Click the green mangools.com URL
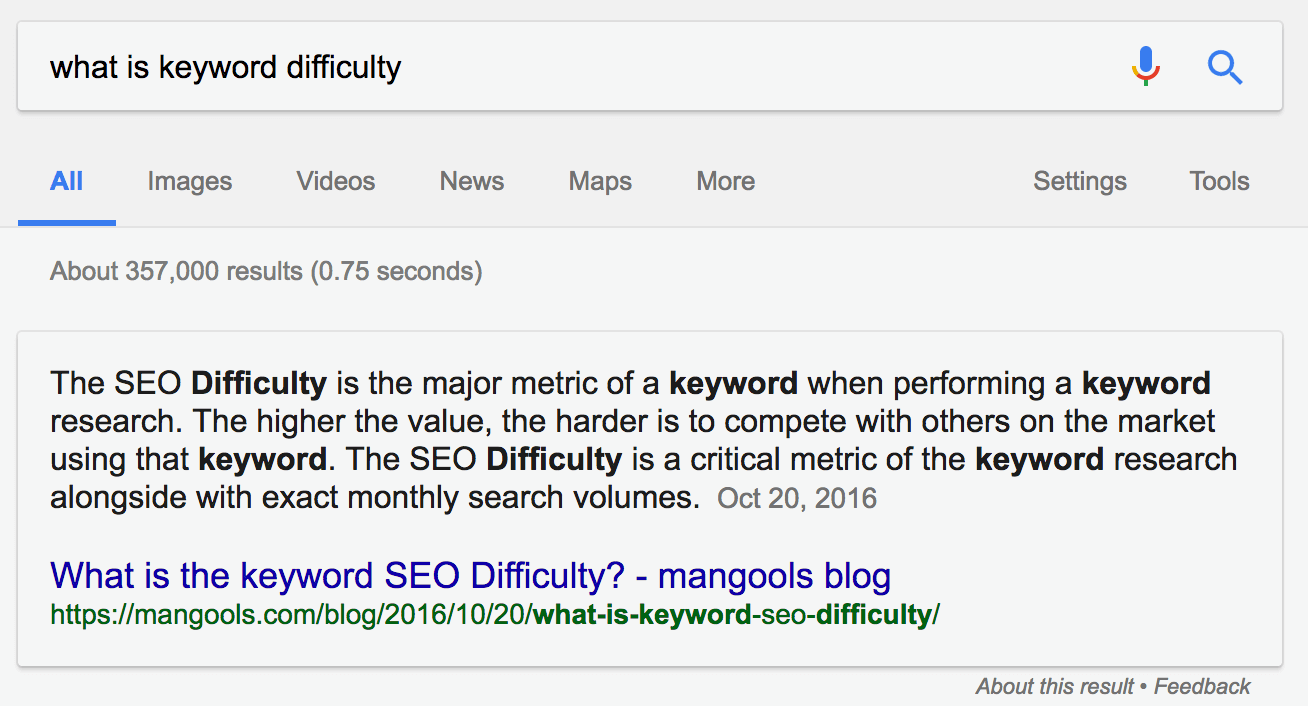 pyautogui.click(x=495, y=614)
